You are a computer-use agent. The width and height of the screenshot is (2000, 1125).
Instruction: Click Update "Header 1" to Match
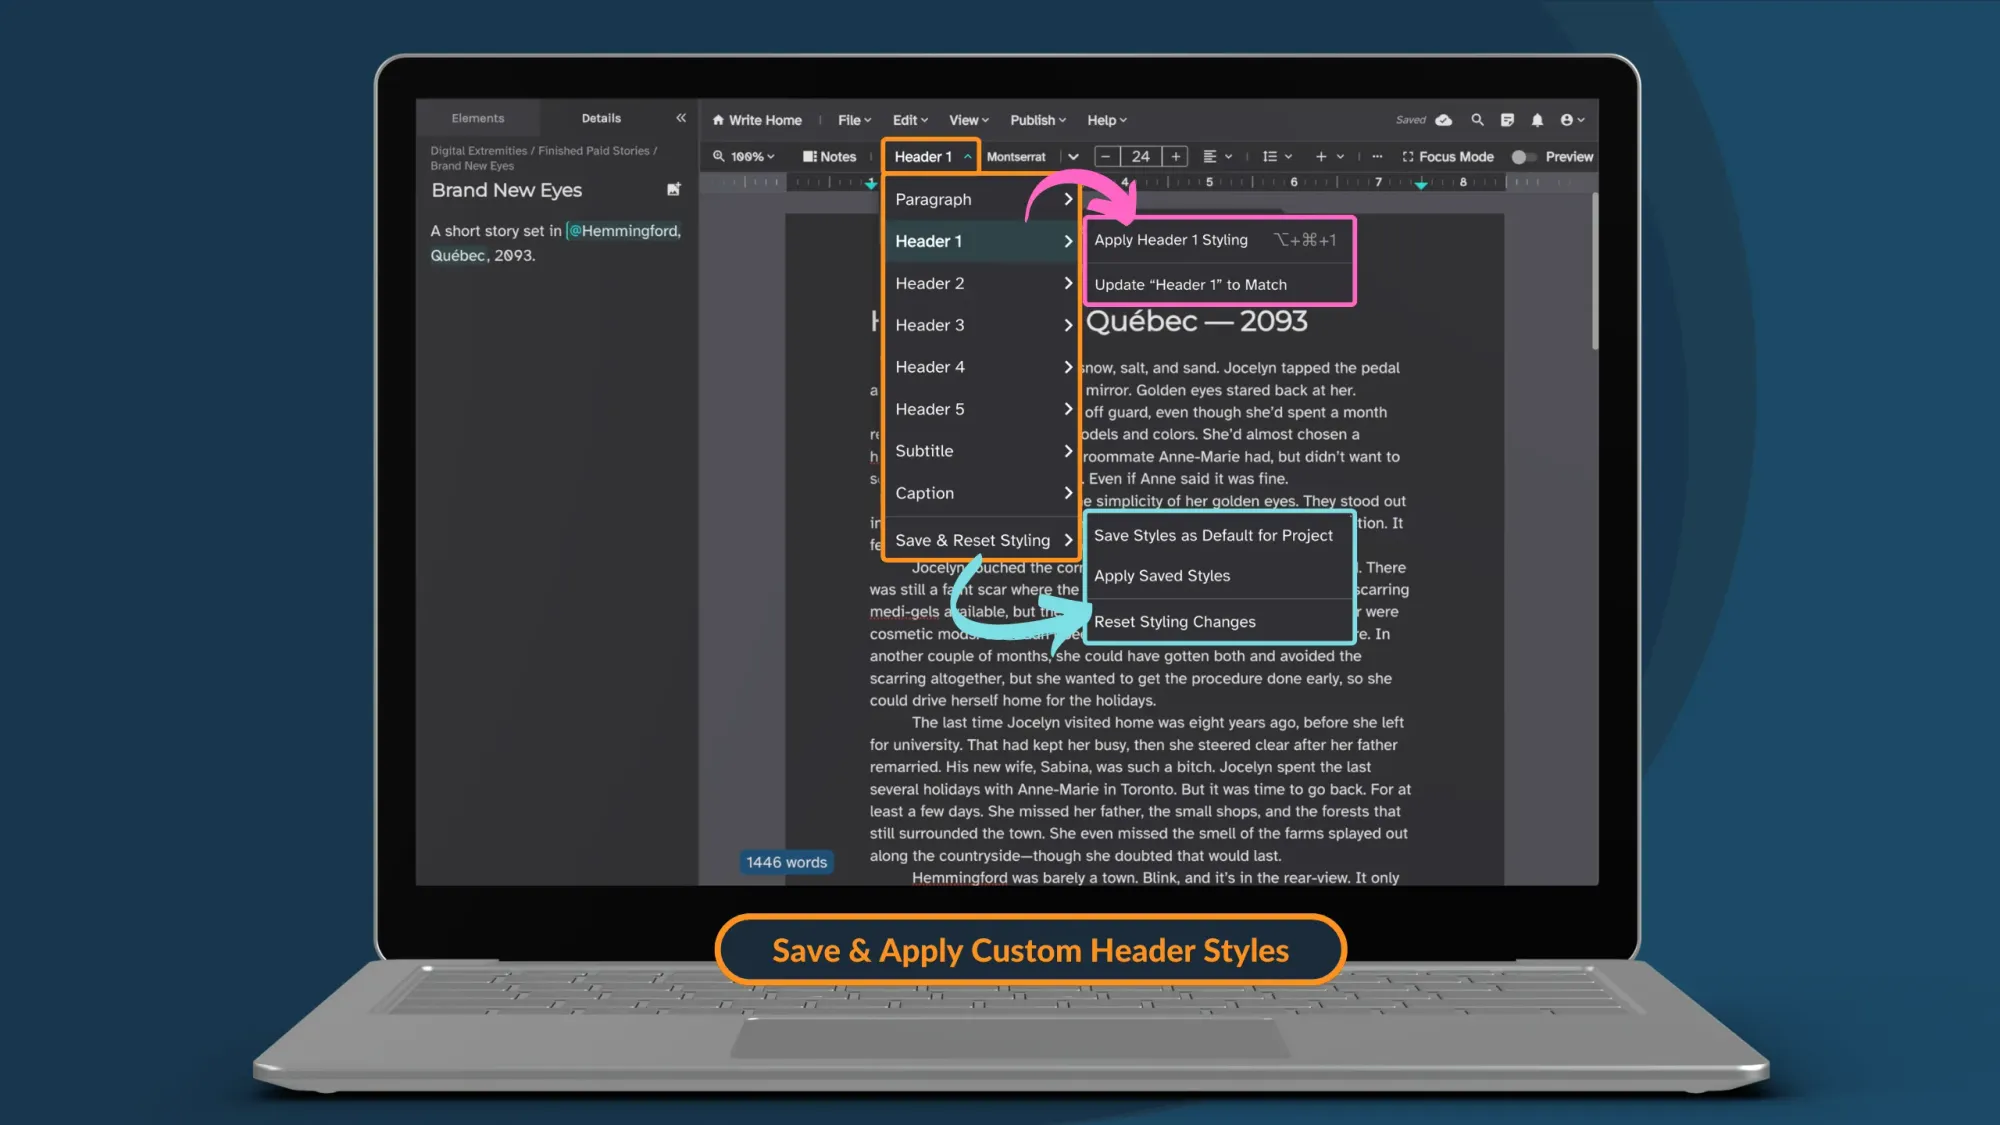[1190, 284]
